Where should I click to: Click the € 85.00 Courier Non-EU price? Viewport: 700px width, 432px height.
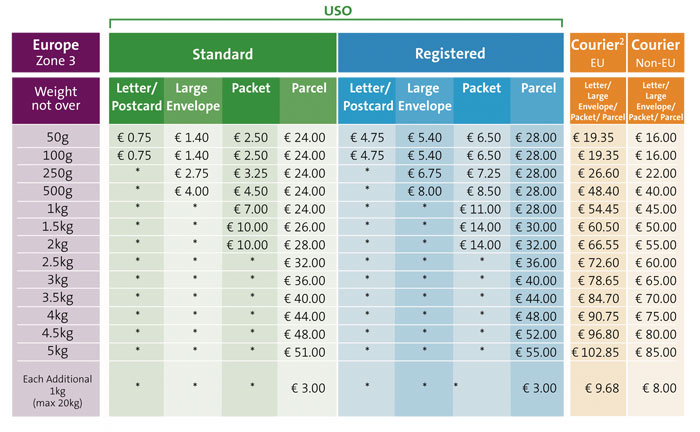pos(655,352)
